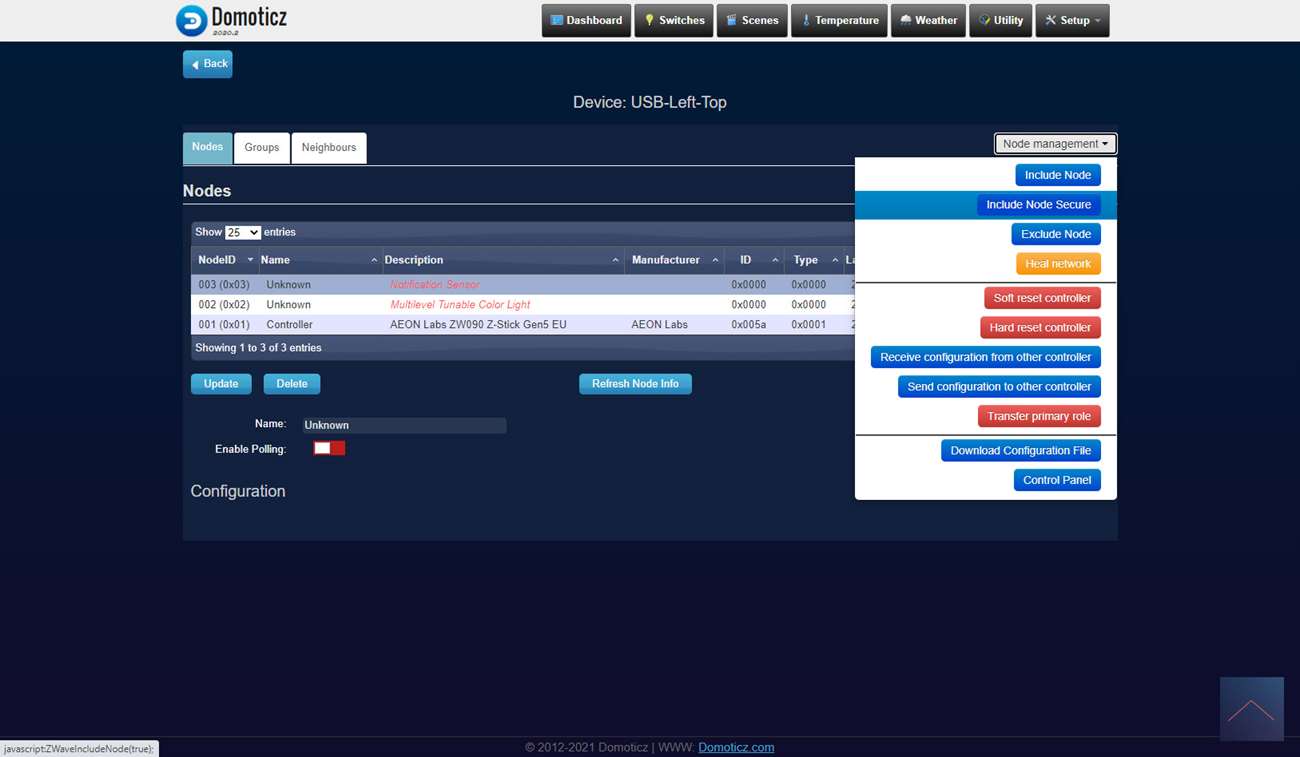Select Send configuration to other controller
Screen dimensions: 1300x757
(x=999, y=387)
